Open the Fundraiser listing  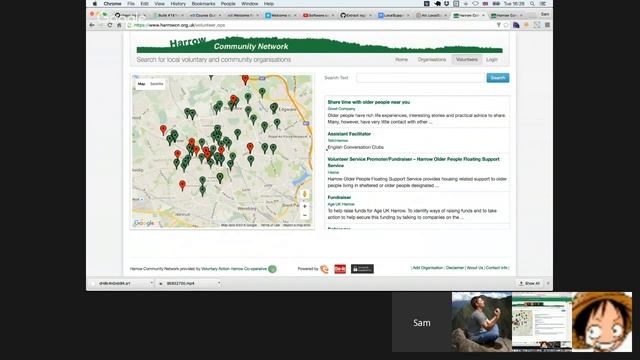coord(339,198)
